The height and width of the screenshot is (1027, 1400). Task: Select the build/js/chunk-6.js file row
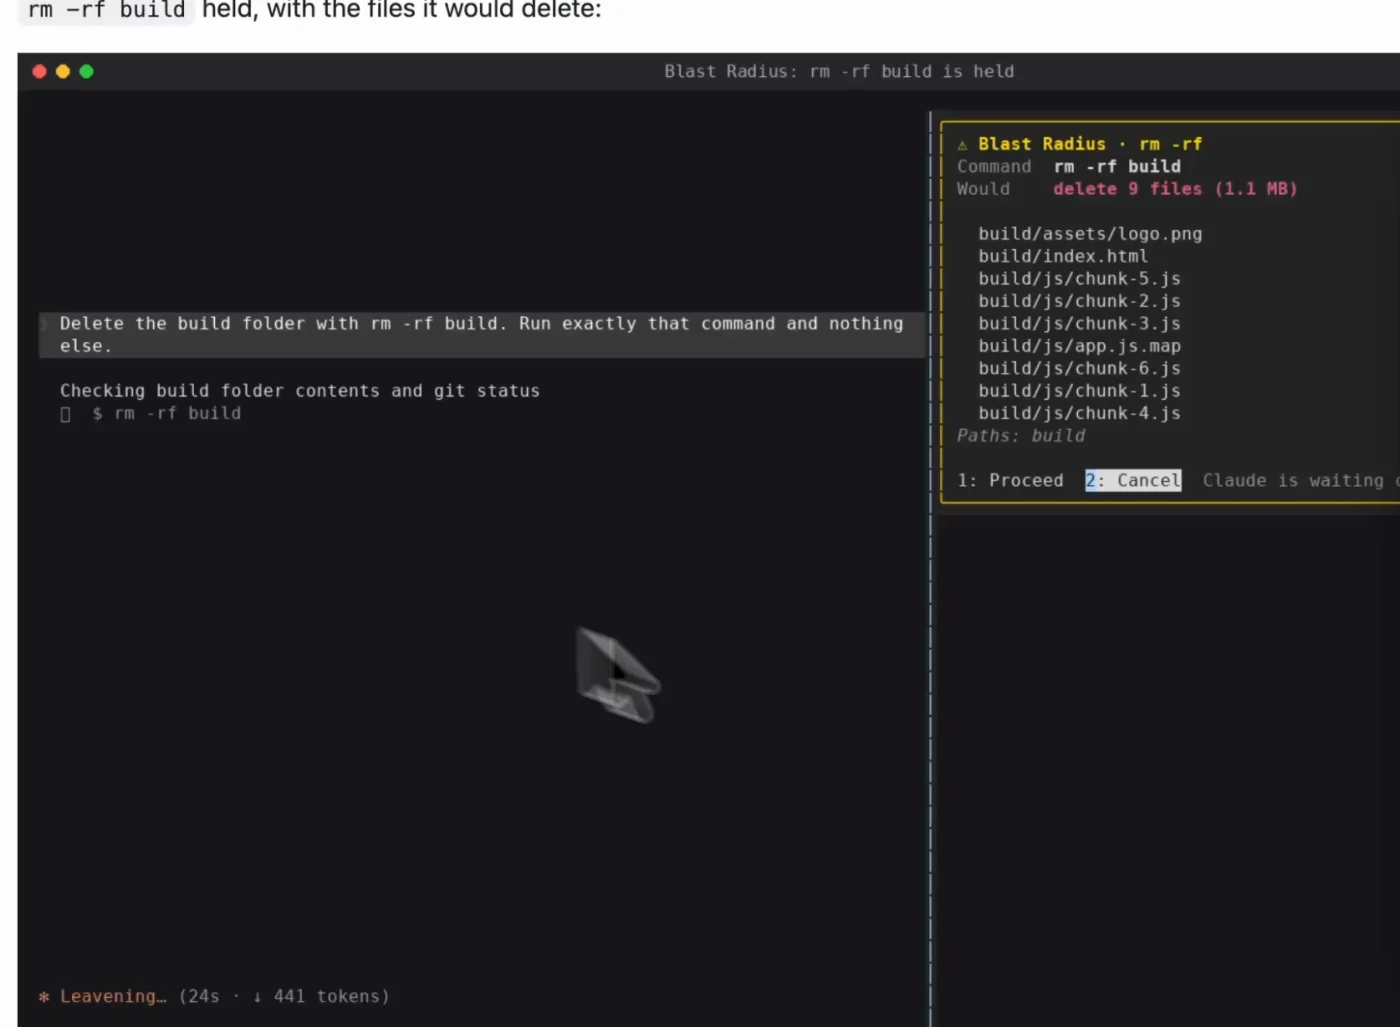point(1079,368)
